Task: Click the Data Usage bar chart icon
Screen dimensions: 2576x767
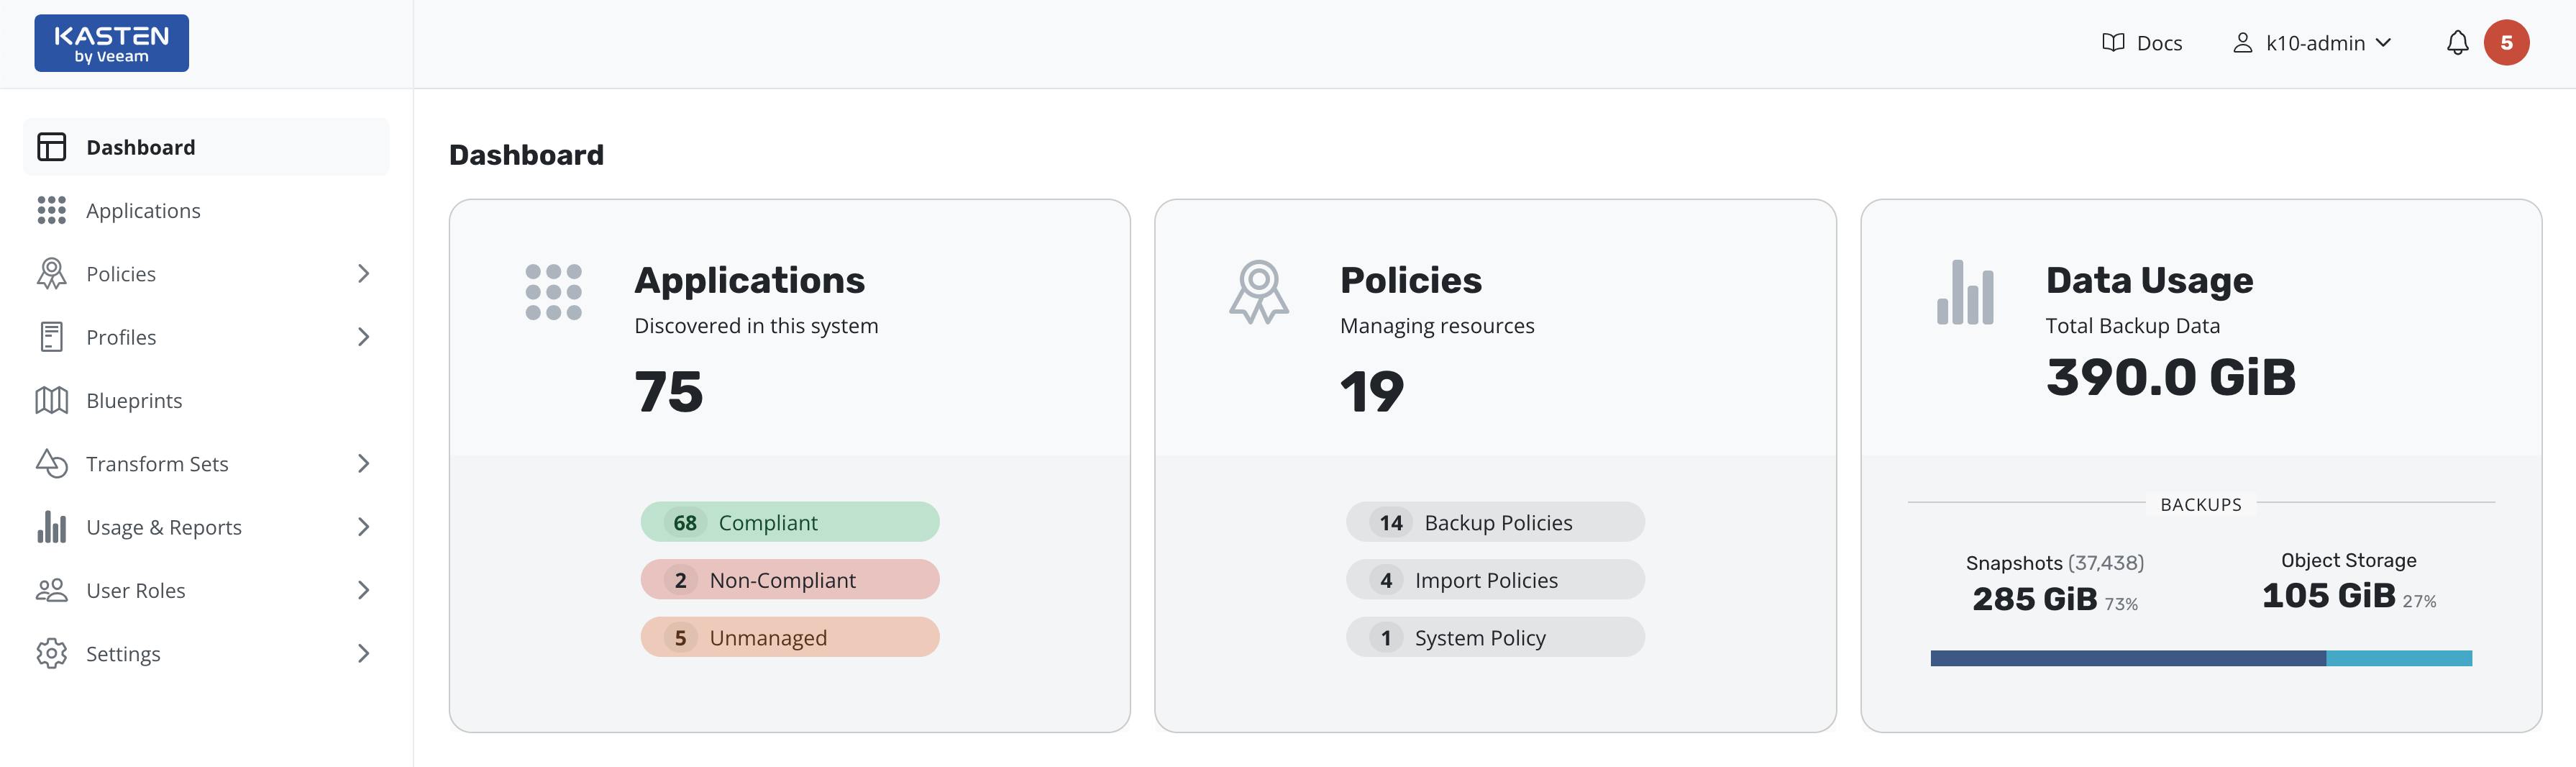Action: (x=1964, y=292)
